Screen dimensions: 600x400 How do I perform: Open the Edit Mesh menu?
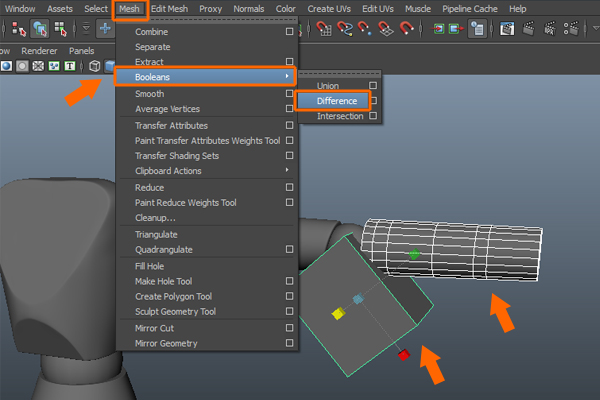tap(170, 8)
